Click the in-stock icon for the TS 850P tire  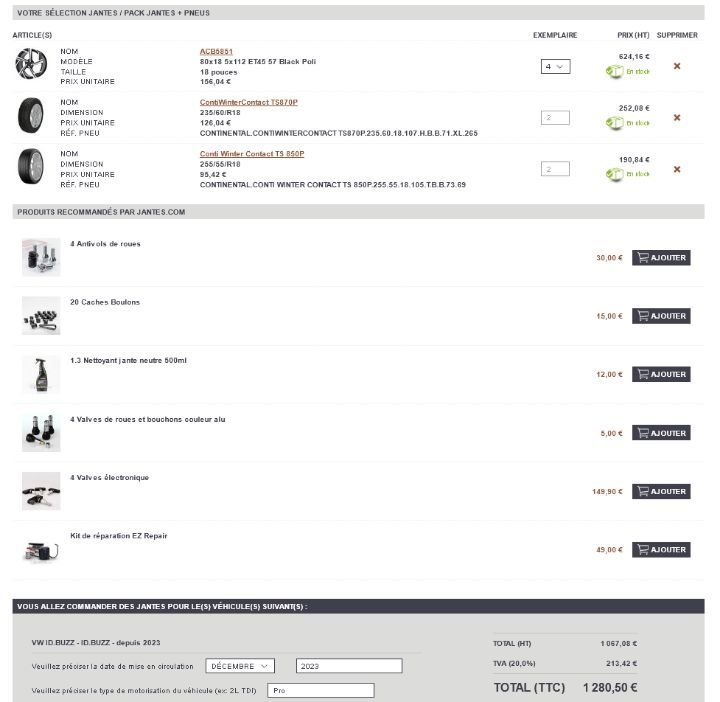coord(615,174)
